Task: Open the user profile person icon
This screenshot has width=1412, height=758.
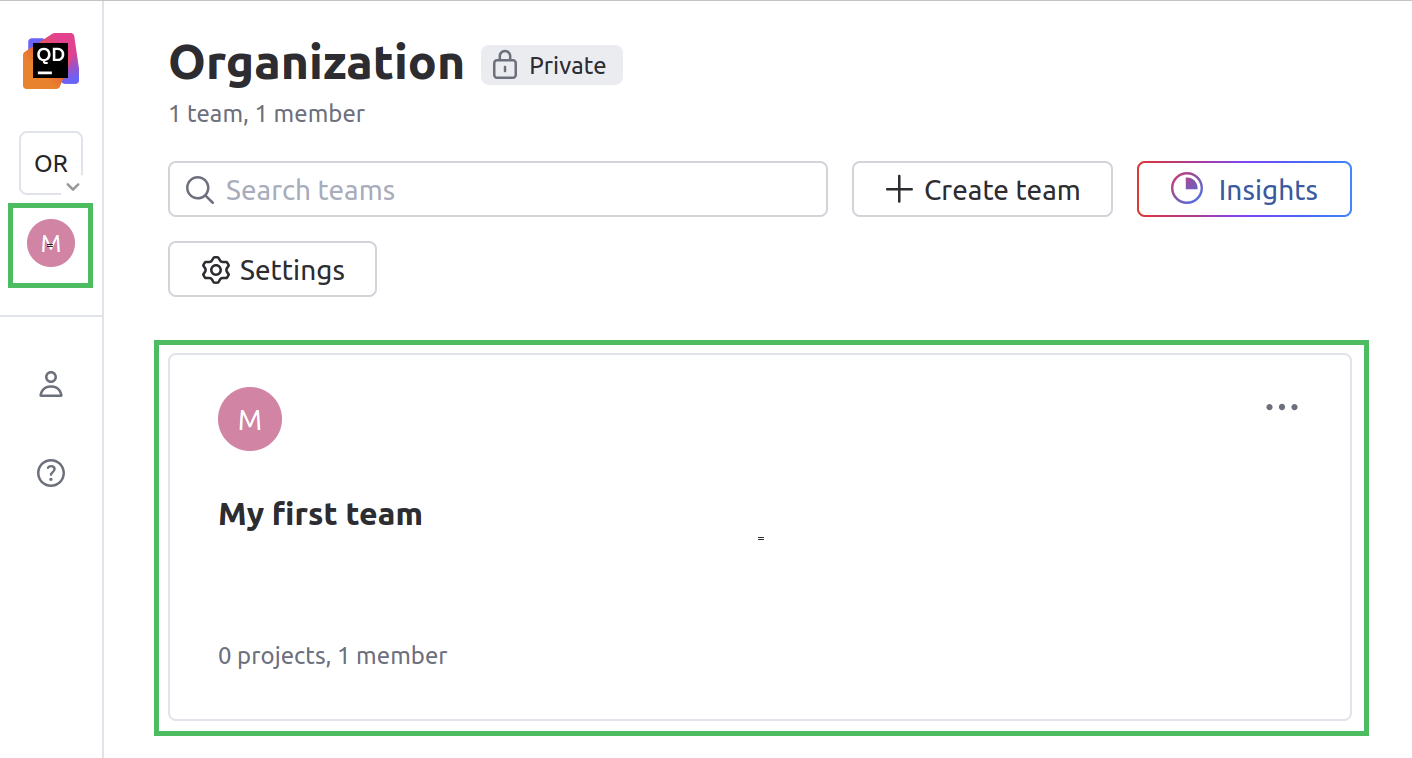Action: coord(50,384)
